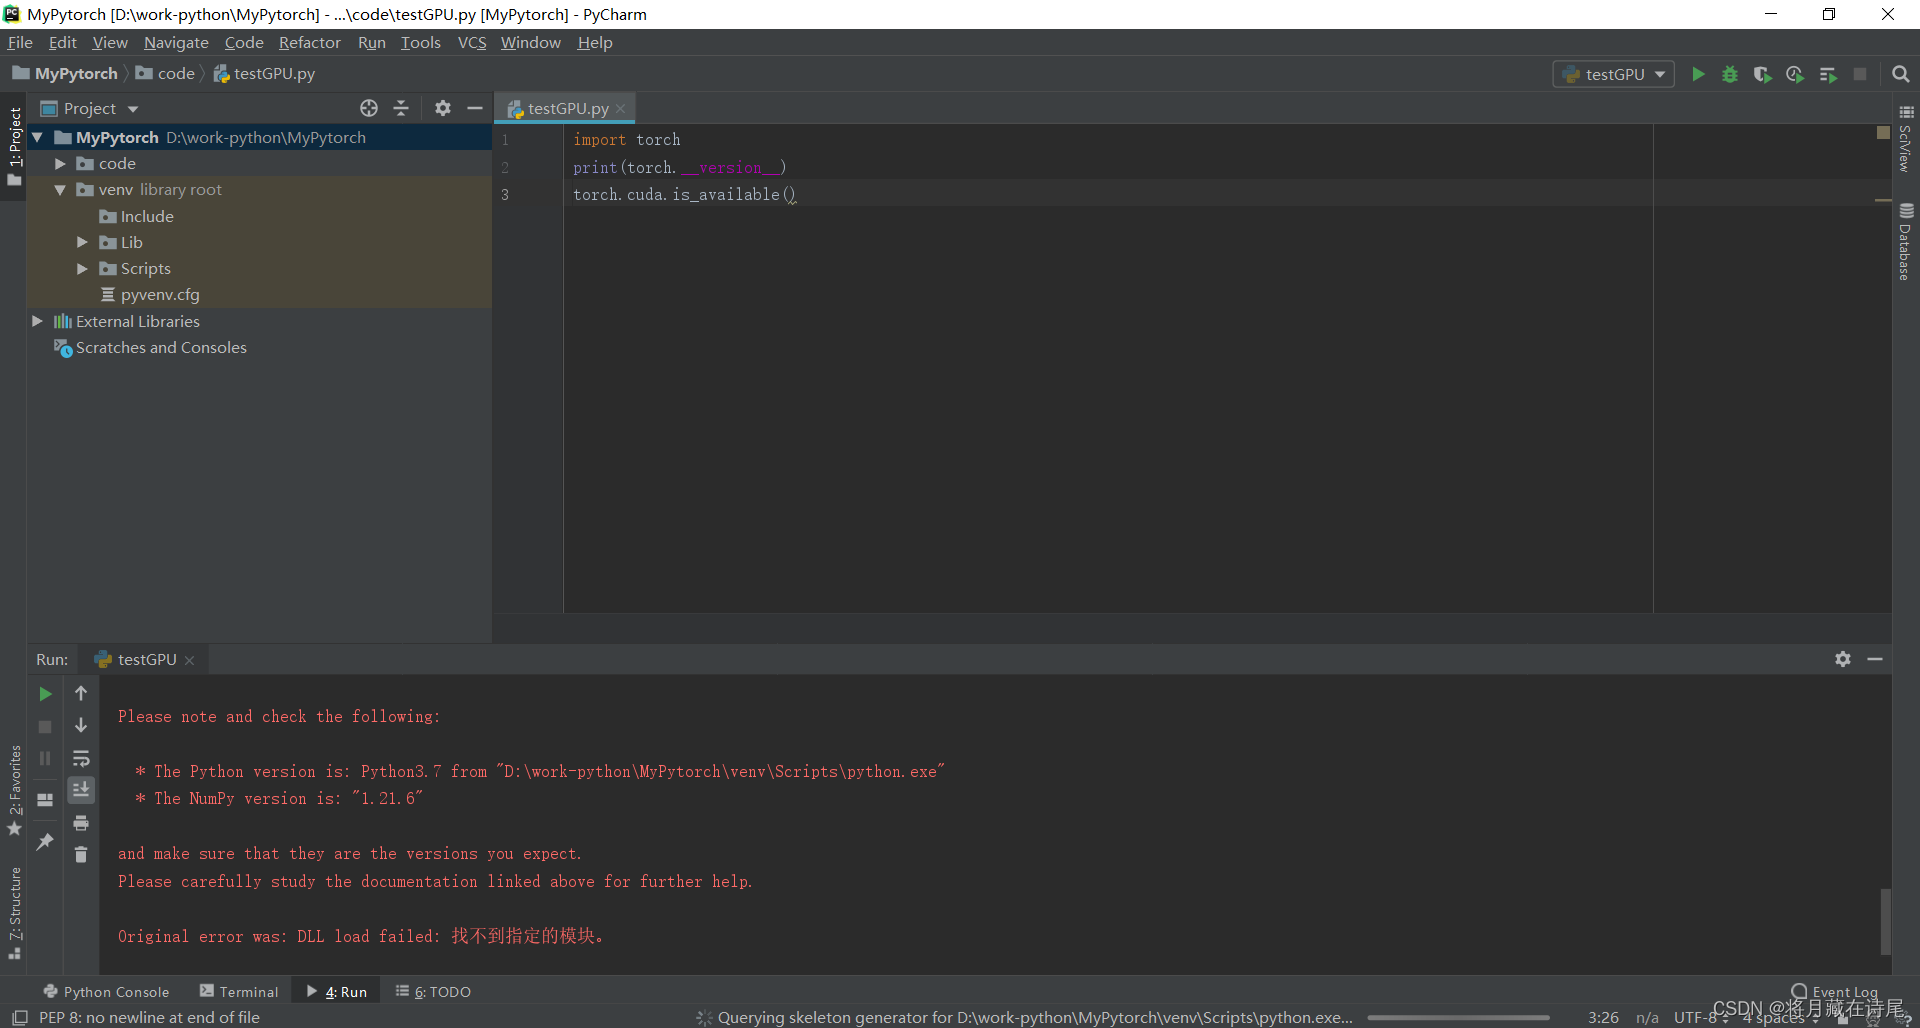Screen dimensions: 1920x1028
Task: Start debugging with the bug icon
Action: [1729, 74]
